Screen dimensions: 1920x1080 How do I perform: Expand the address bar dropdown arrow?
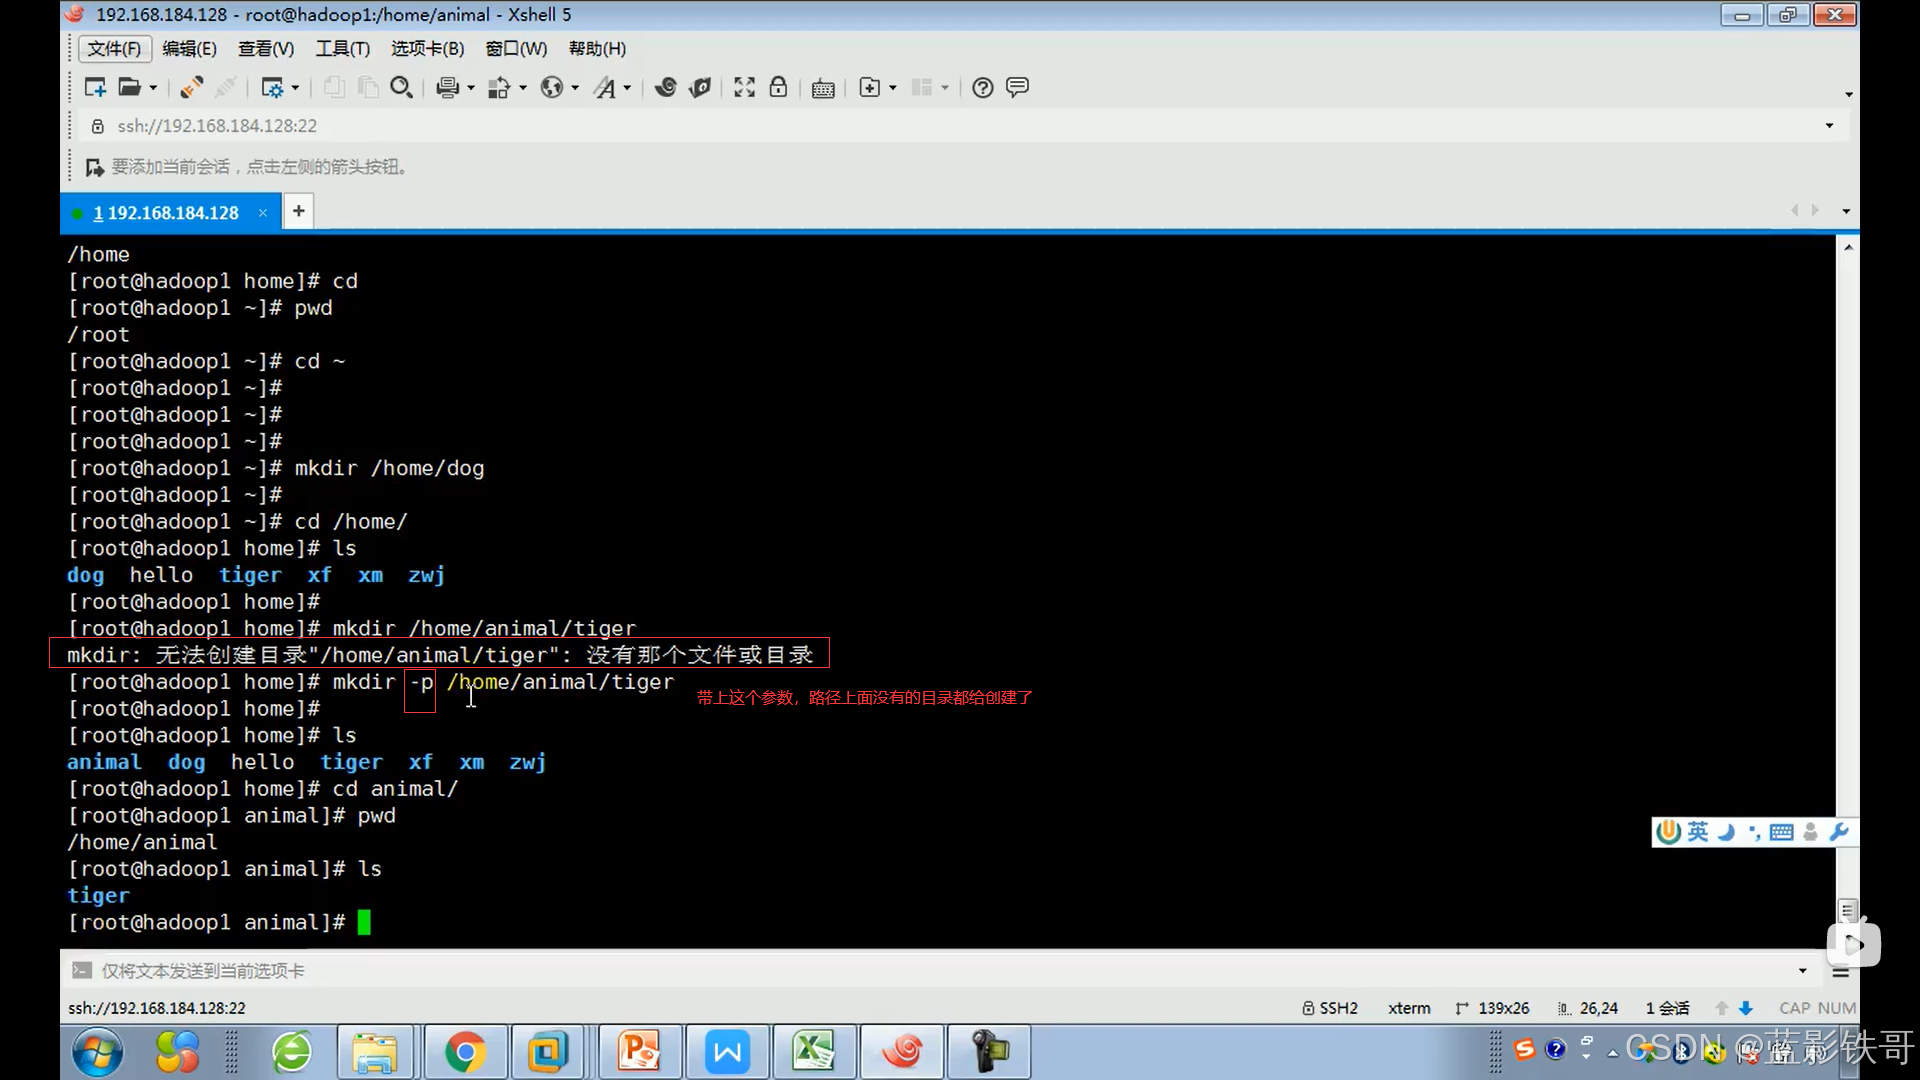pyautogui.click(x=1829, y=126)
